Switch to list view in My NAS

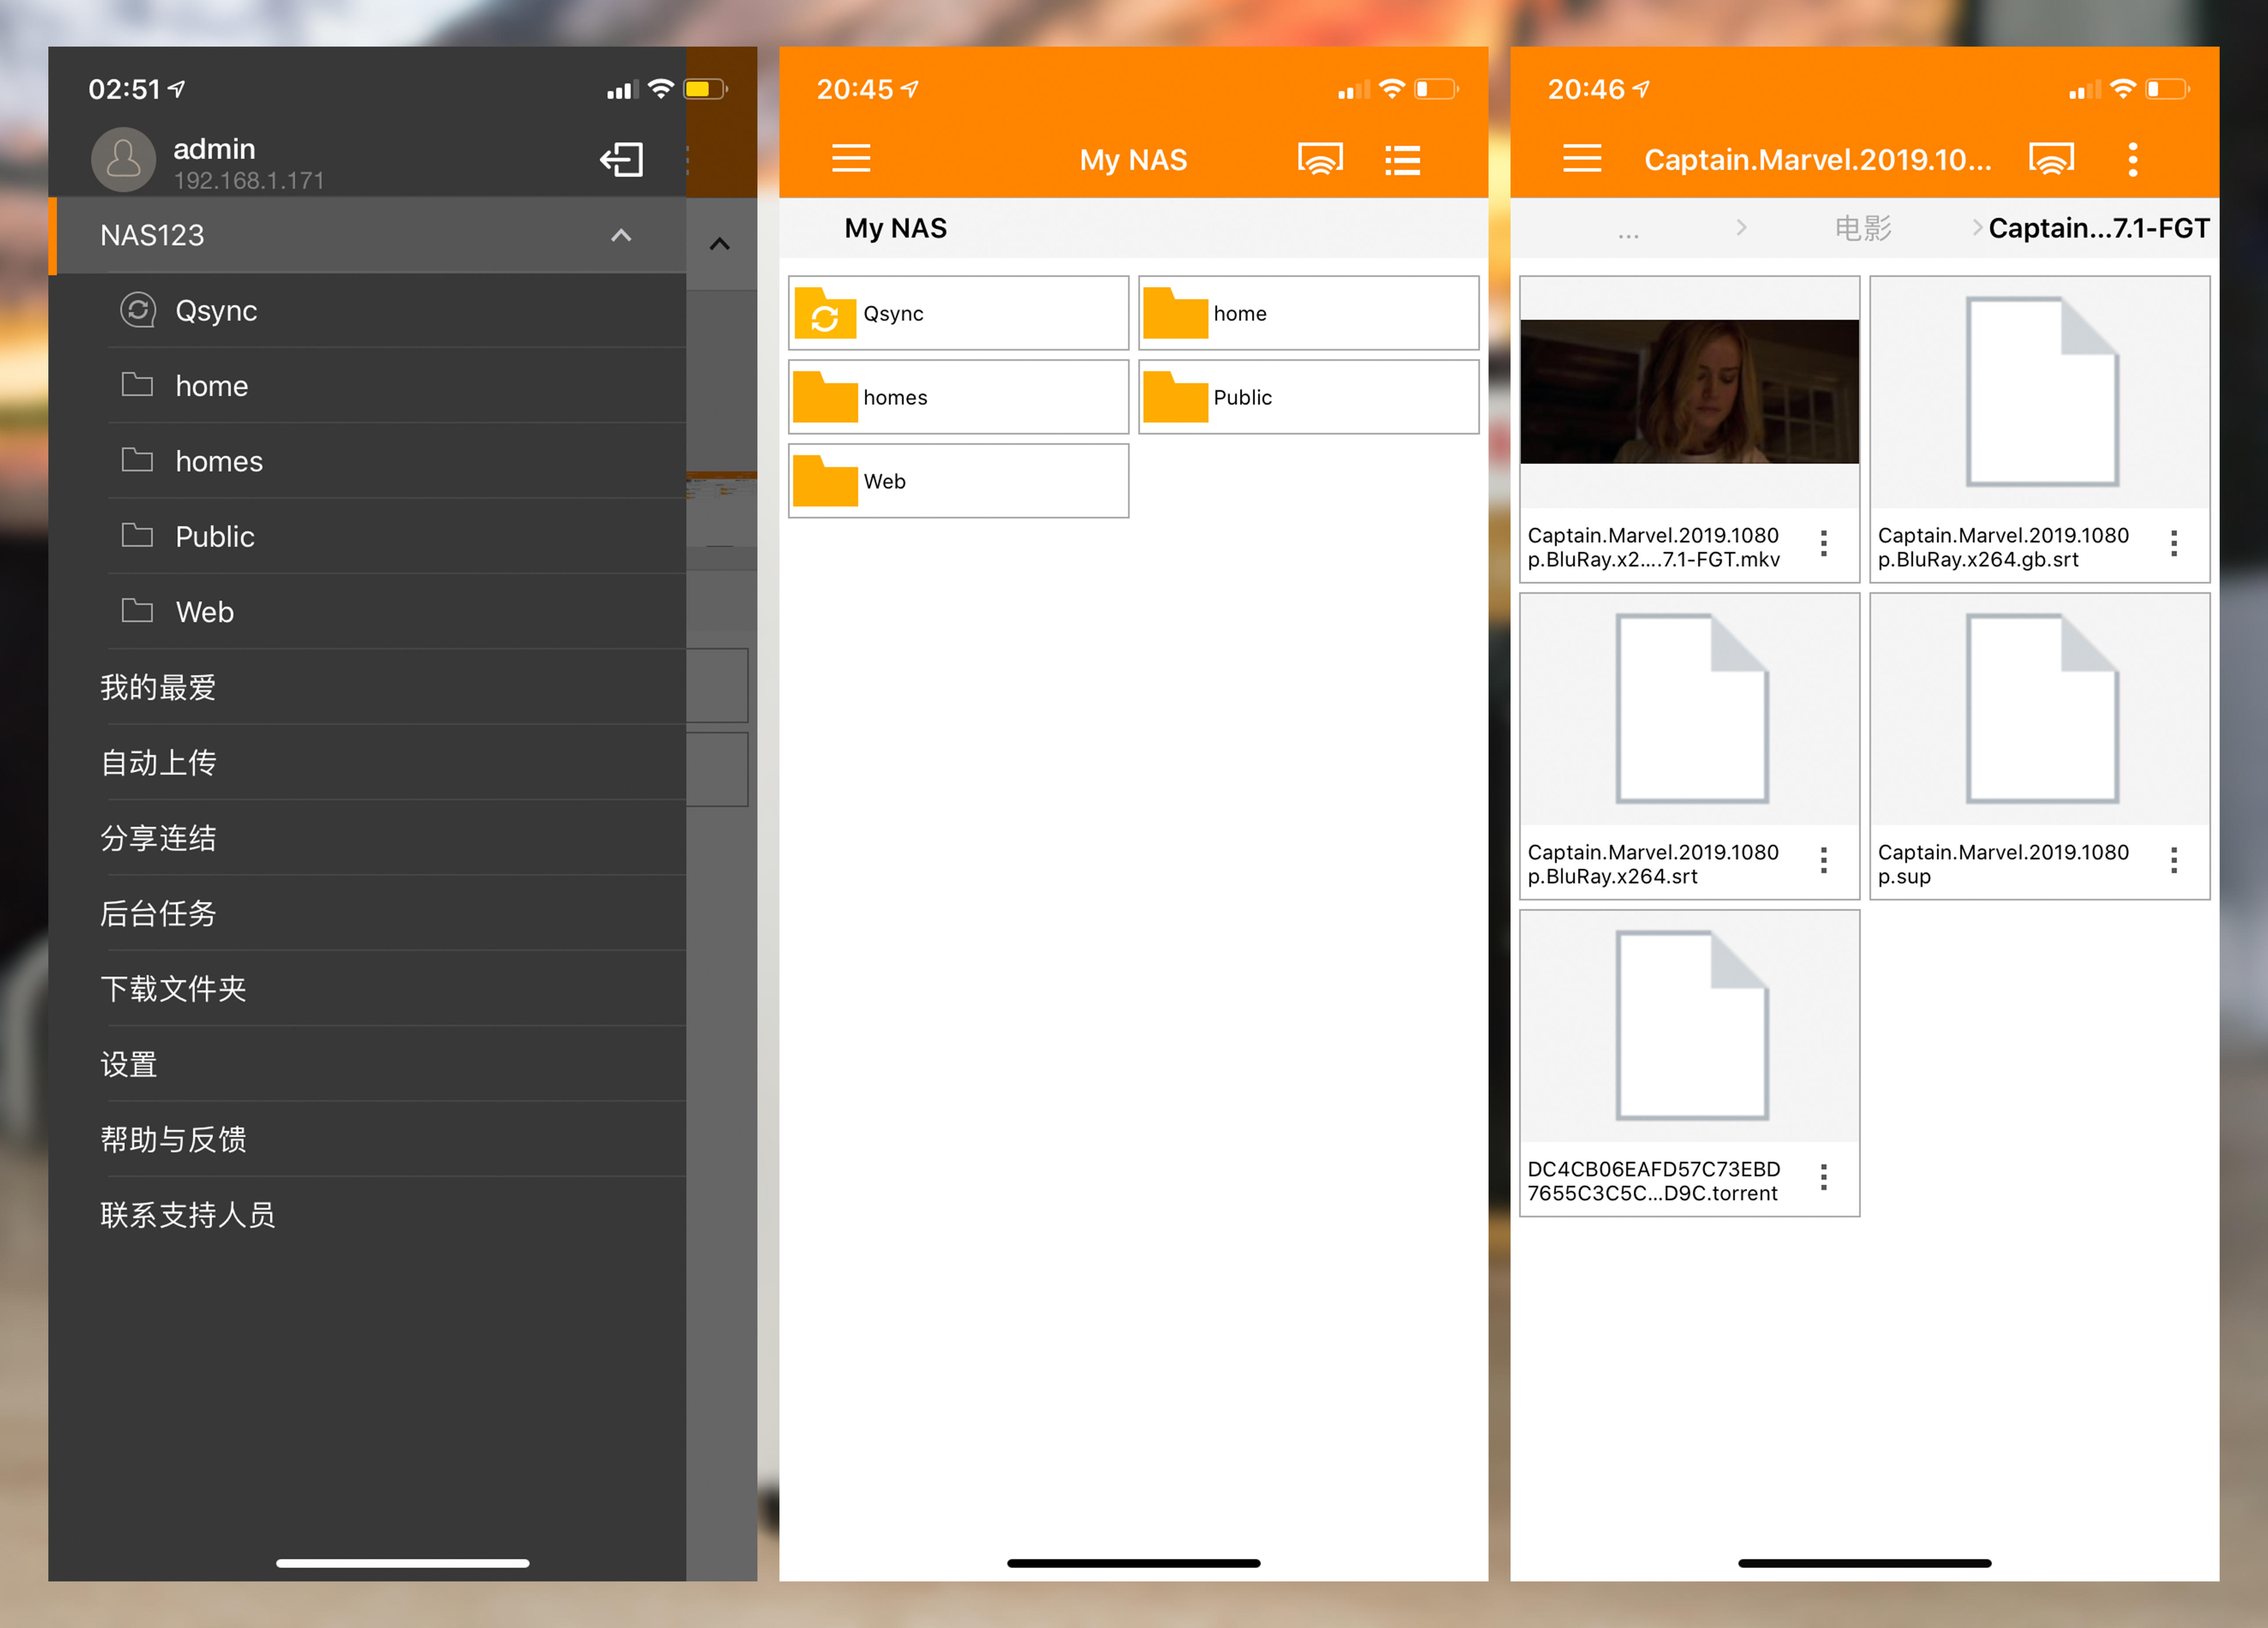(1402, 159)
